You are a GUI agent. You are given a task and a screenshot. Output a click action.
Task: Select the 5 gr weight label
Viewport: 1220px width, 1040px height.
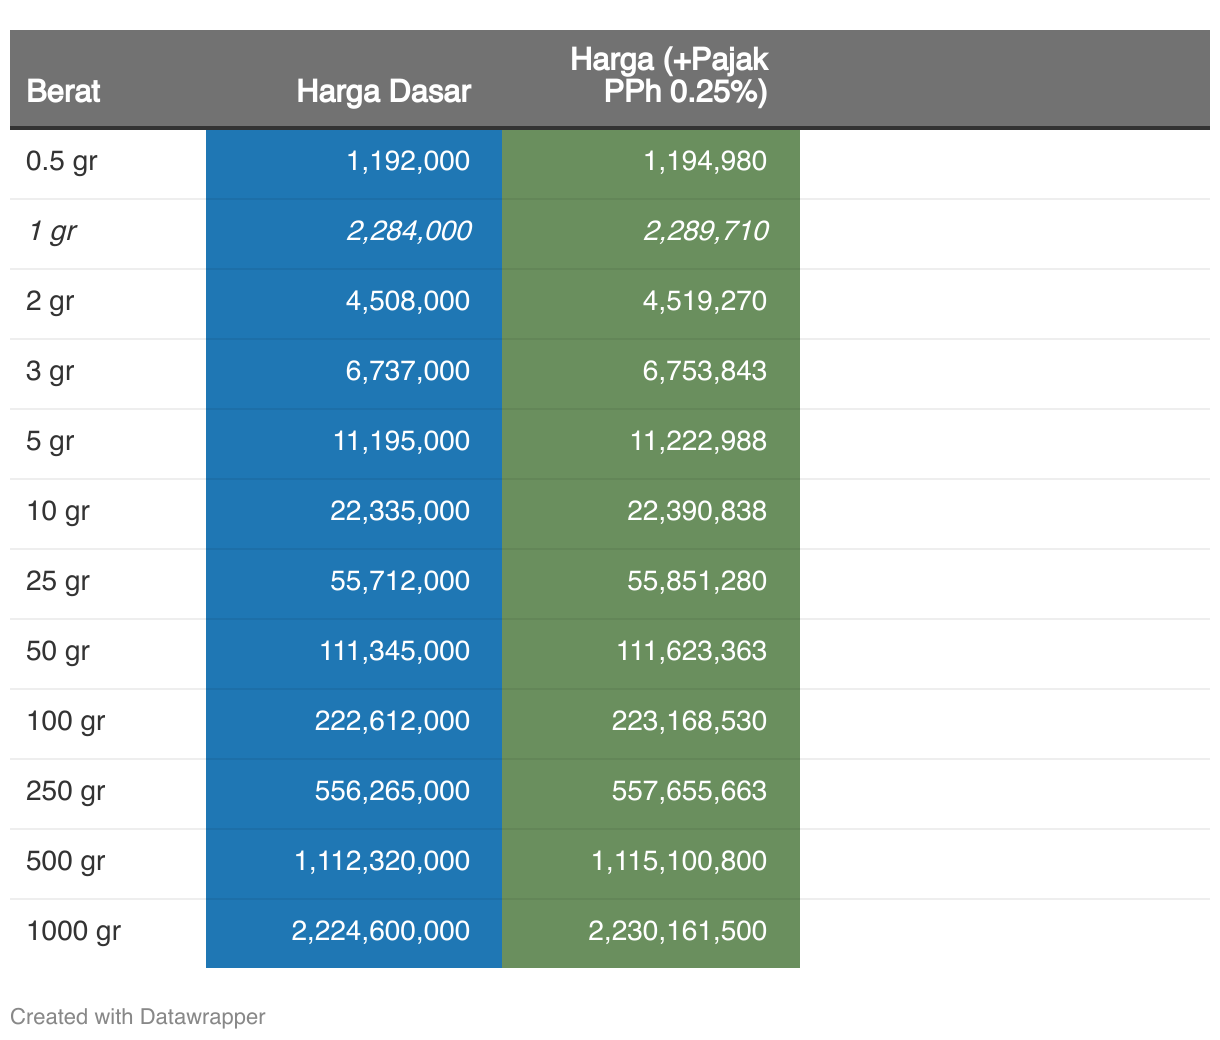point(50,441)
